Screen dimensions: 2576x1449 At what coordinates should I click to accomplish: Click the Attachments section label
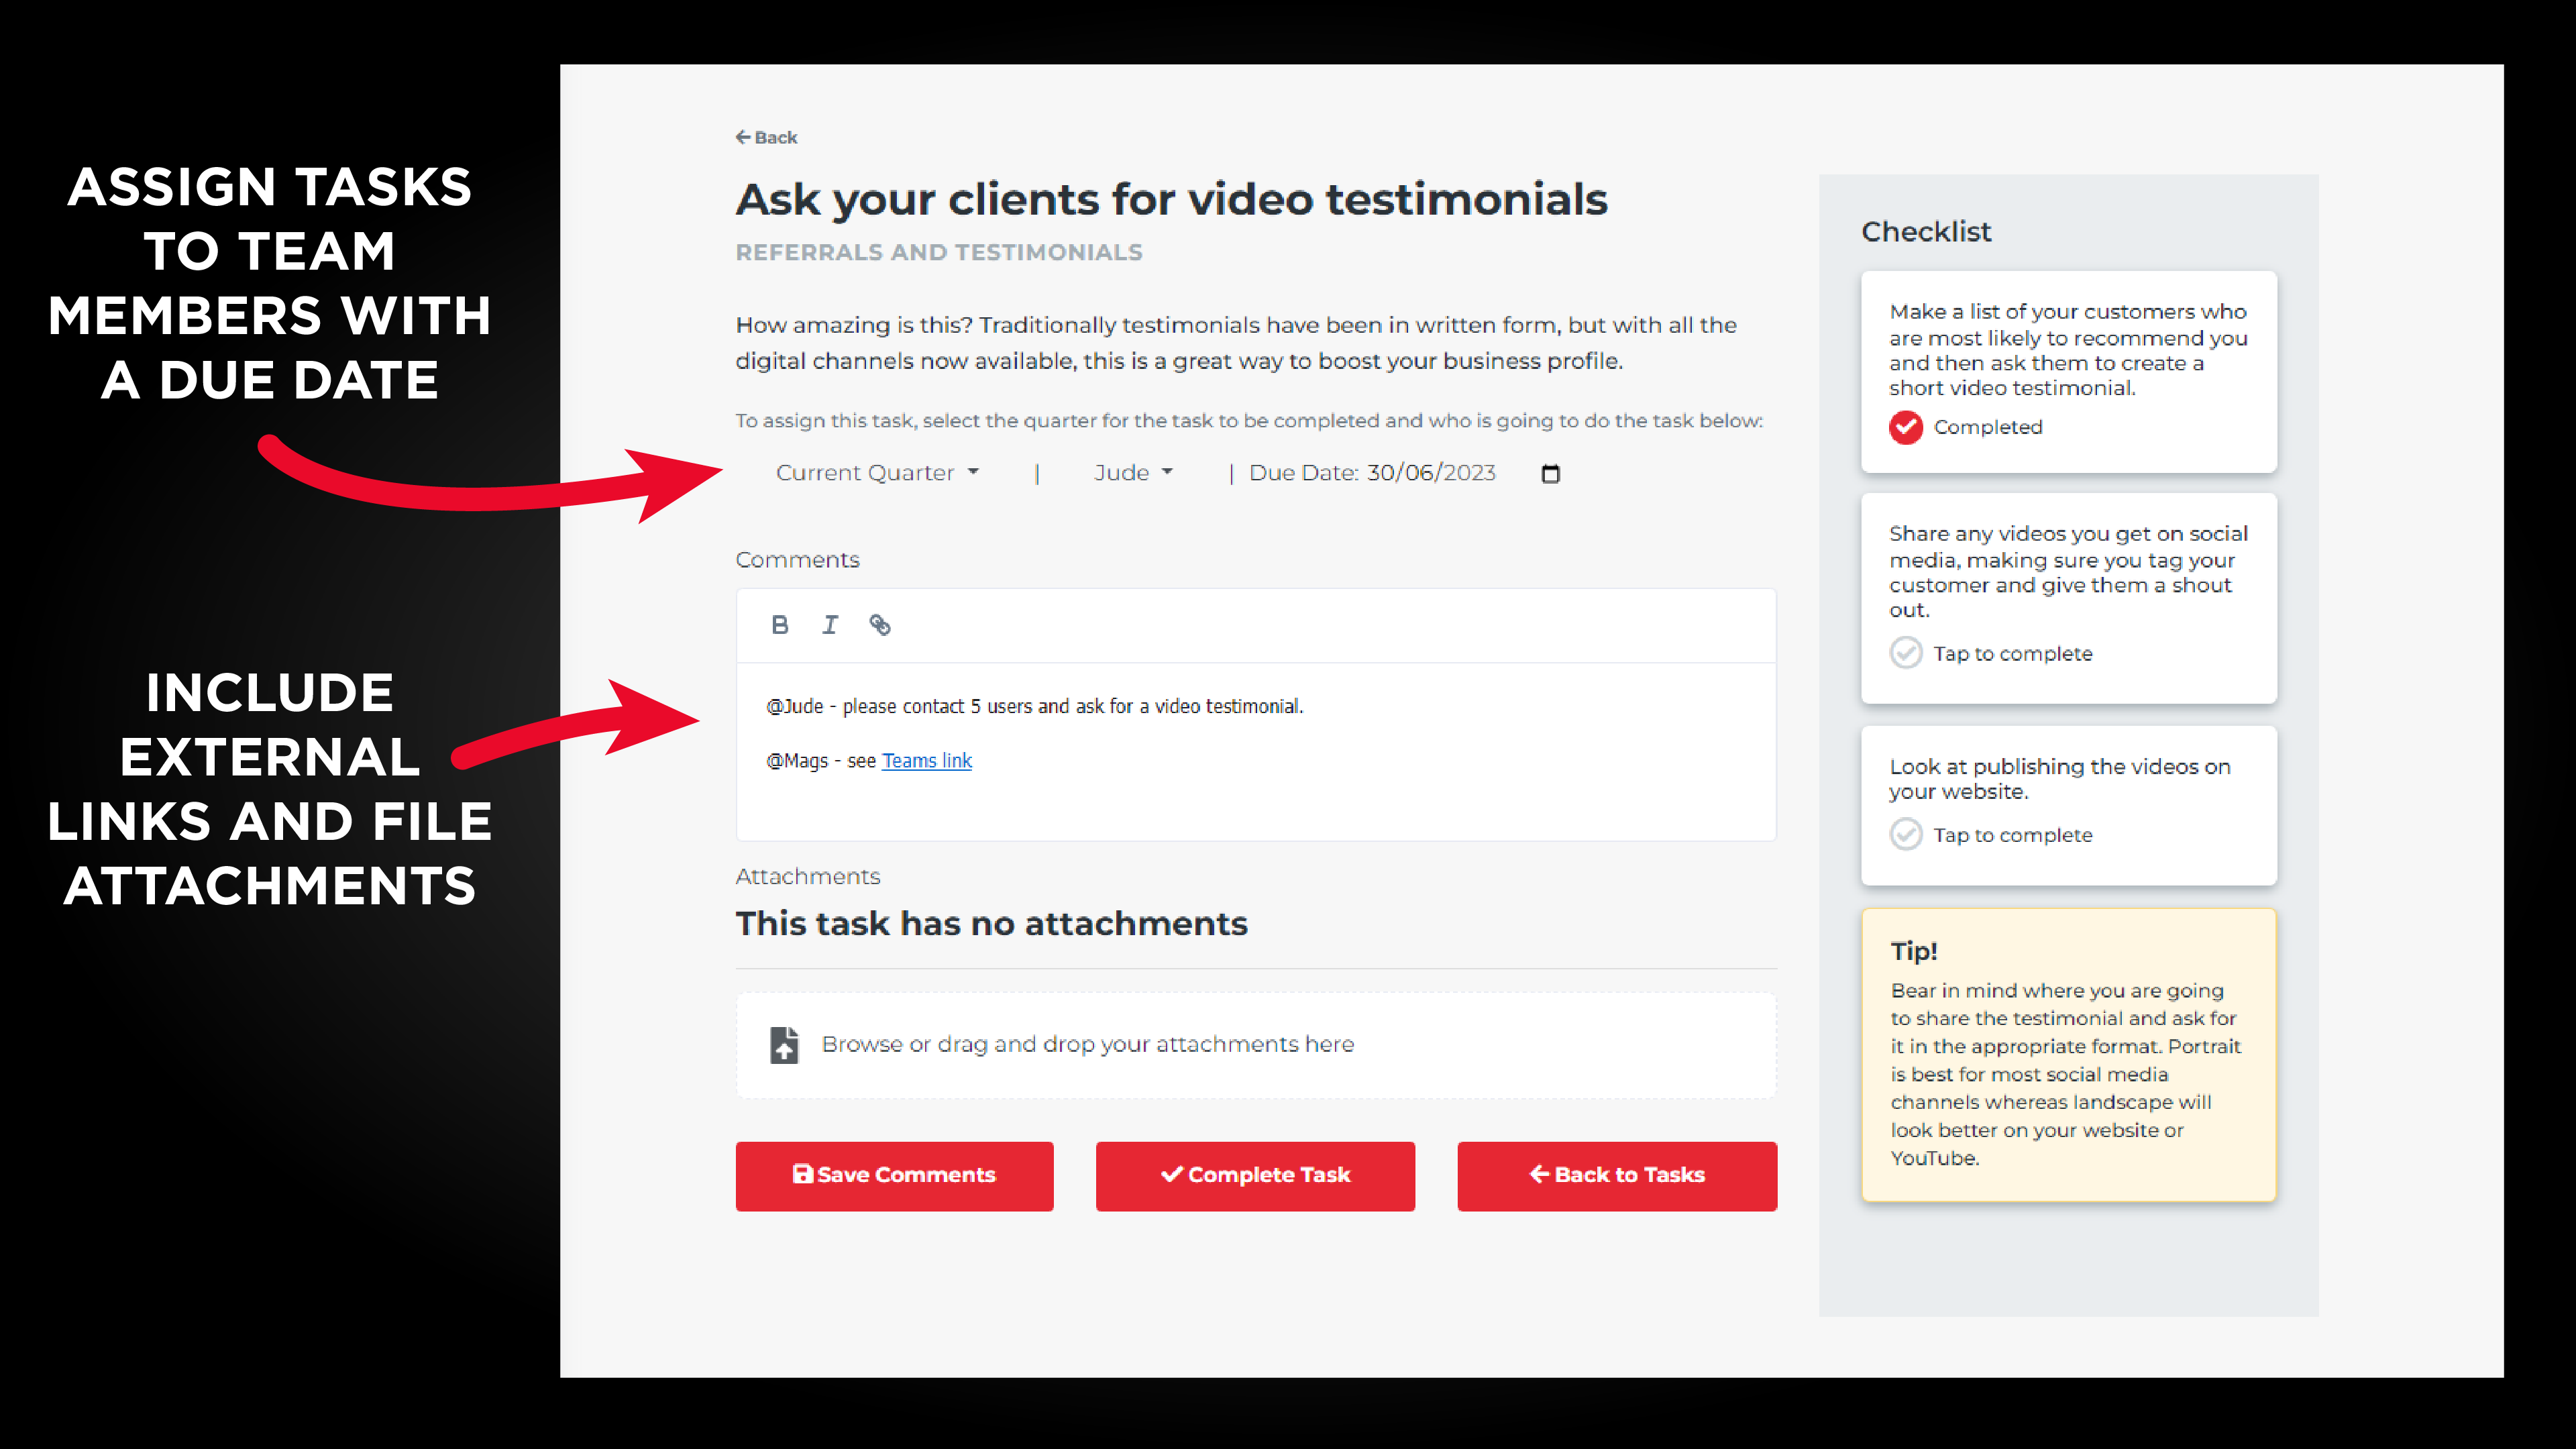pos(808,877)
